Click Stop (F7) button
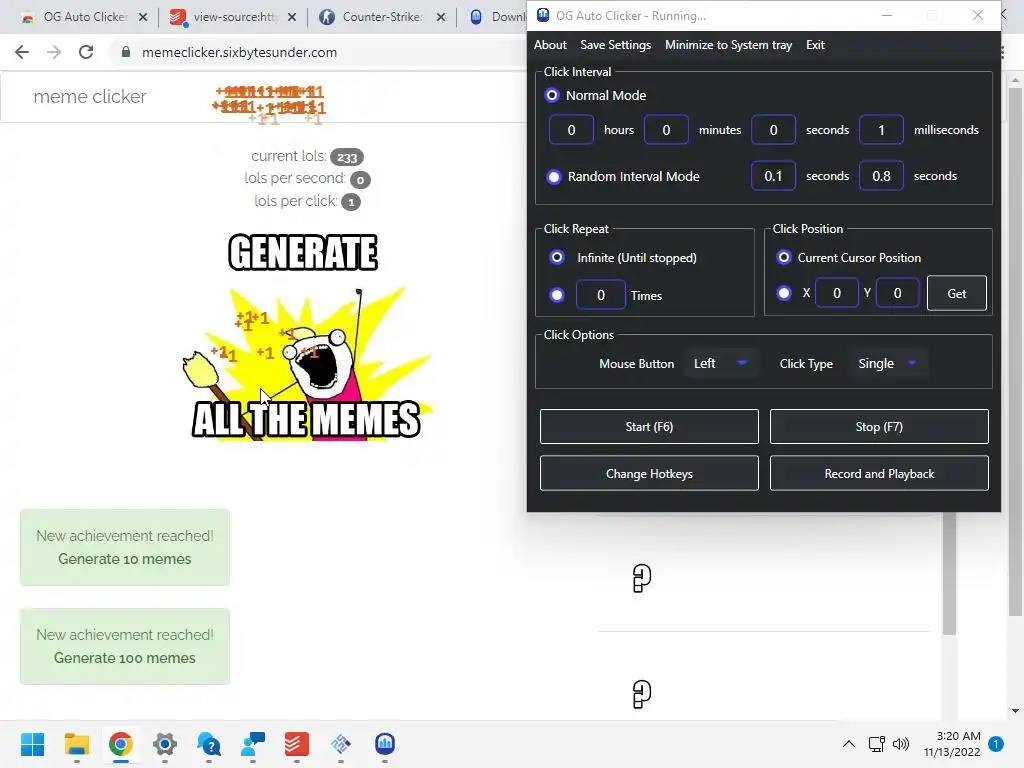The width and height of the screenshot is (1024, 768). point(879,426)
